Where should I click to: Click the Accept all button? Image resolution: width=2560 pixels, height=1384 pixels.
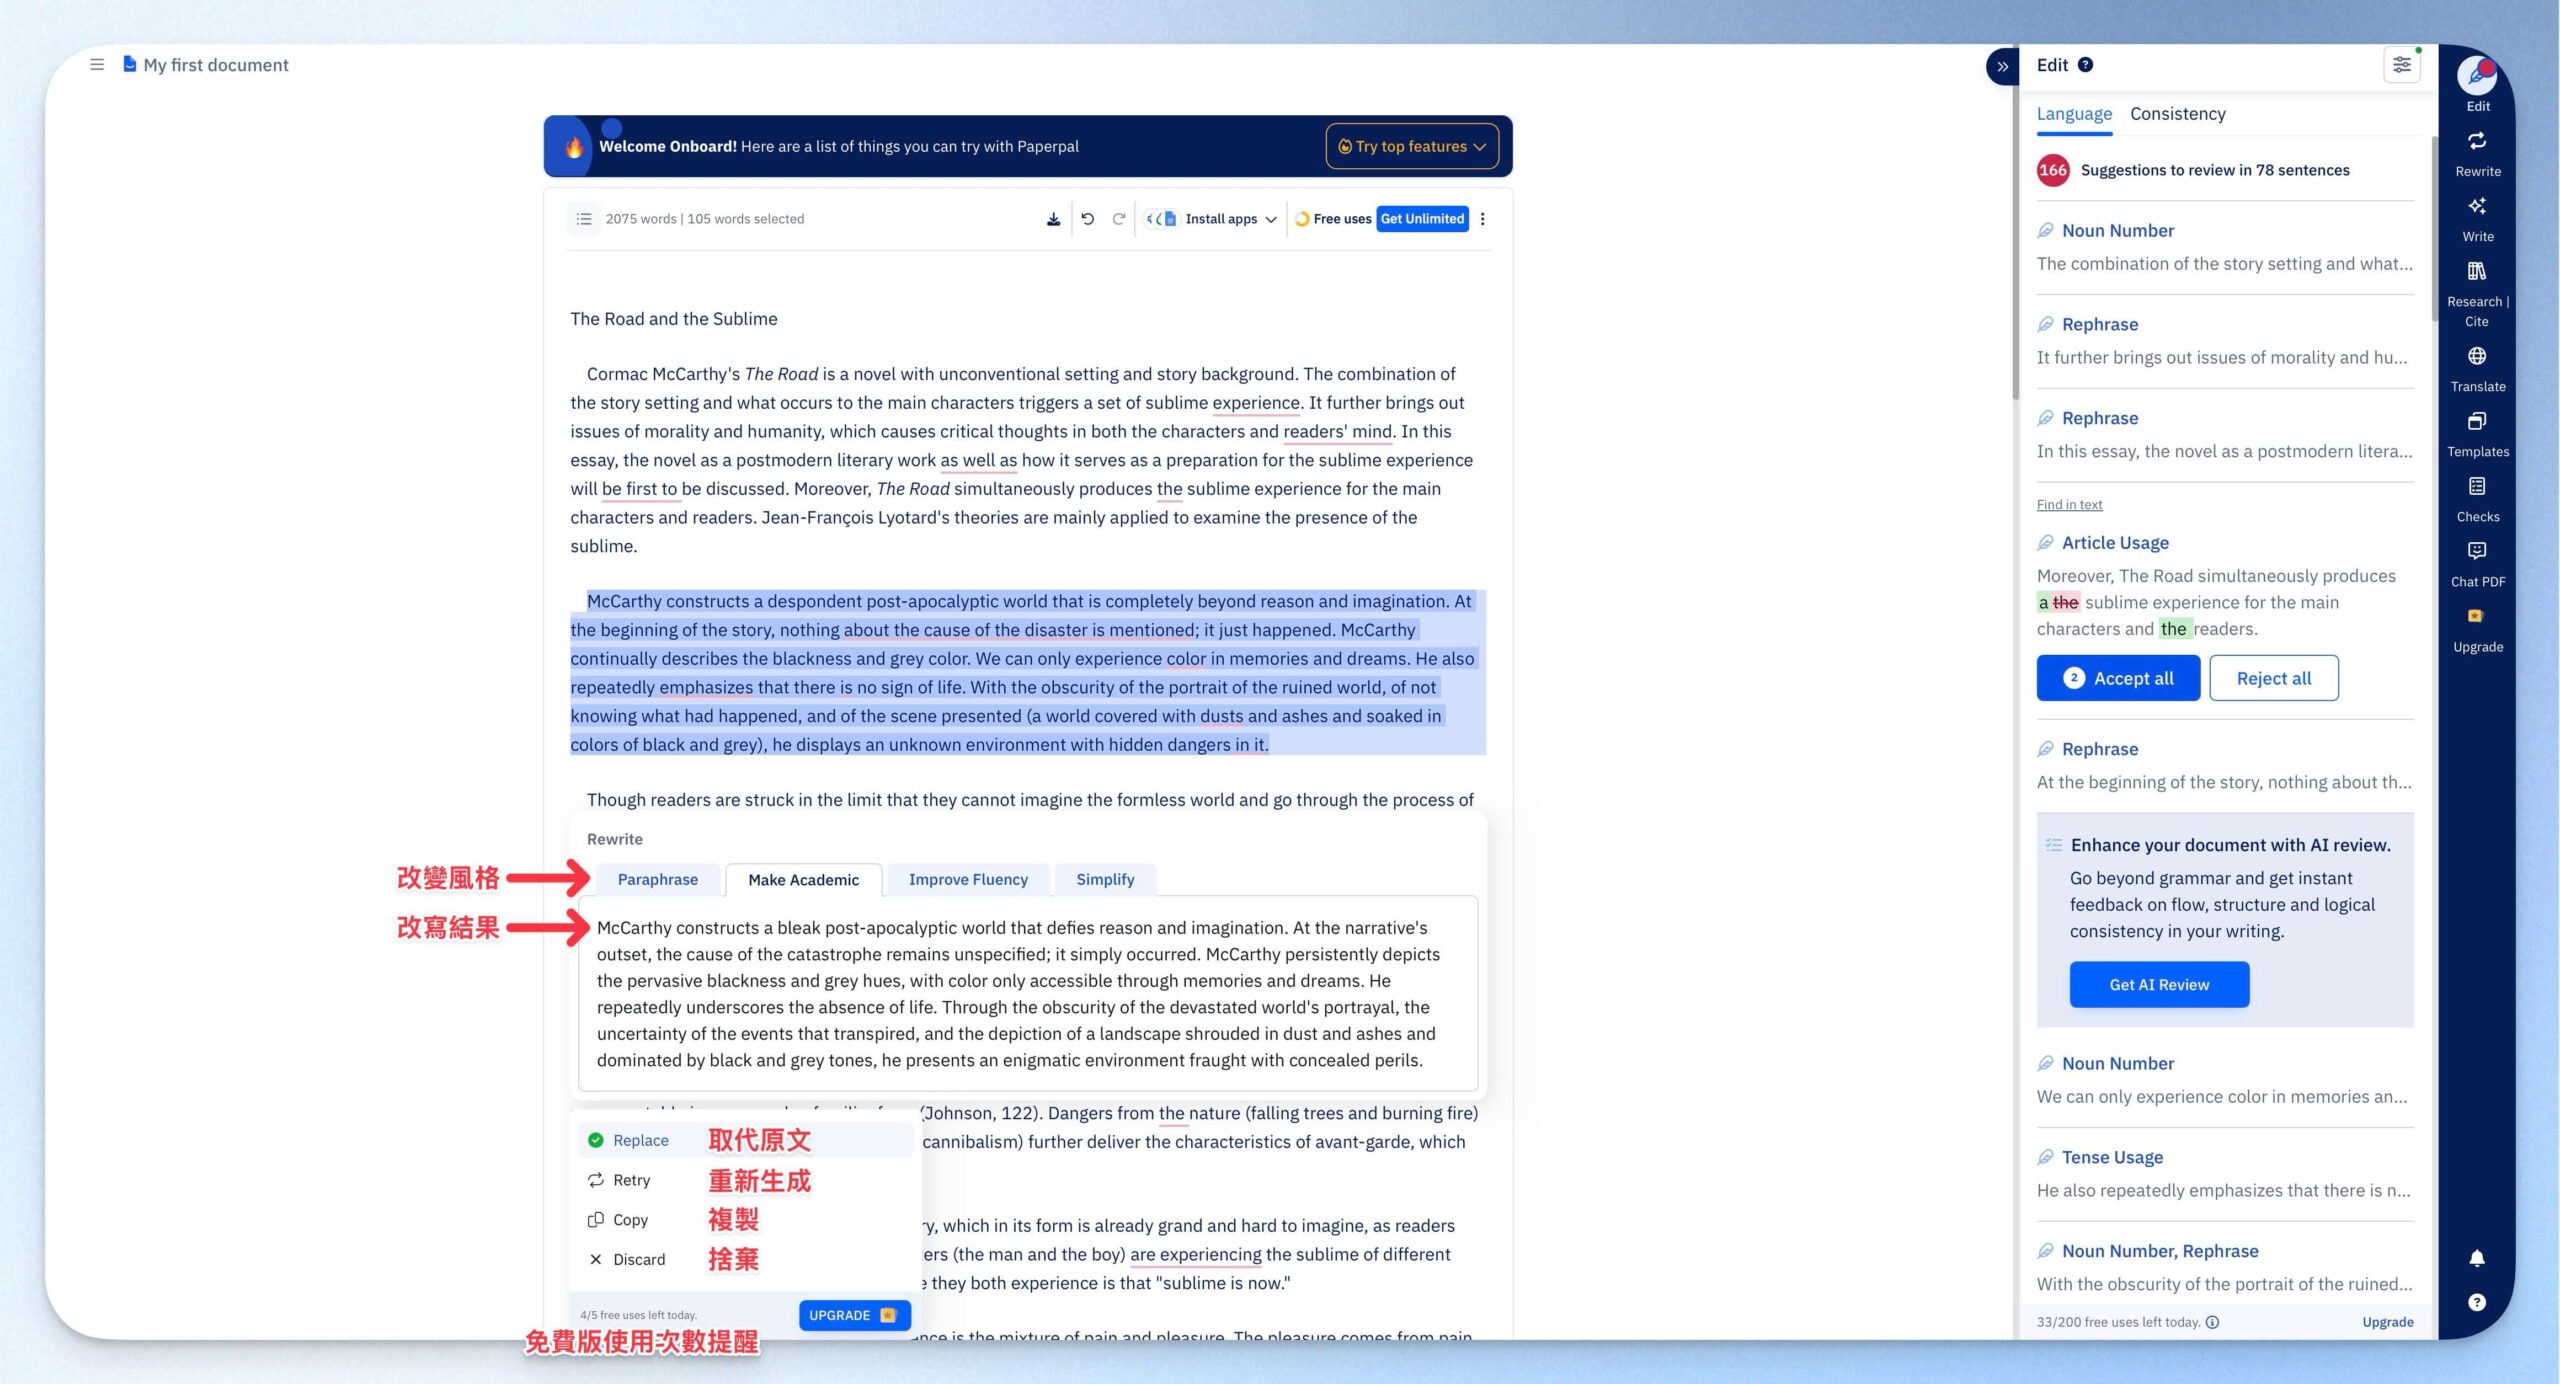[x=2117, y=678]
